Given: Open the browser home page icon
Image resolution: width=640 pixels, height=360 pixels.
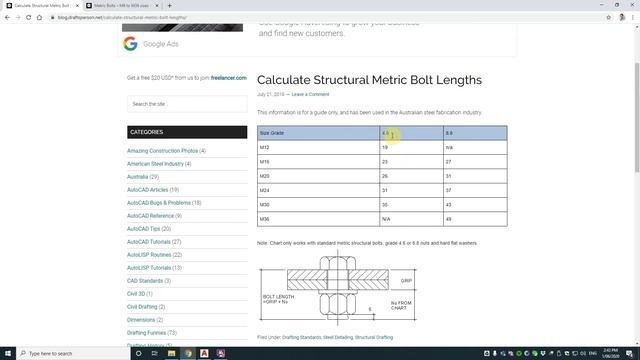Looking at the screenshot, I should 39,18.
